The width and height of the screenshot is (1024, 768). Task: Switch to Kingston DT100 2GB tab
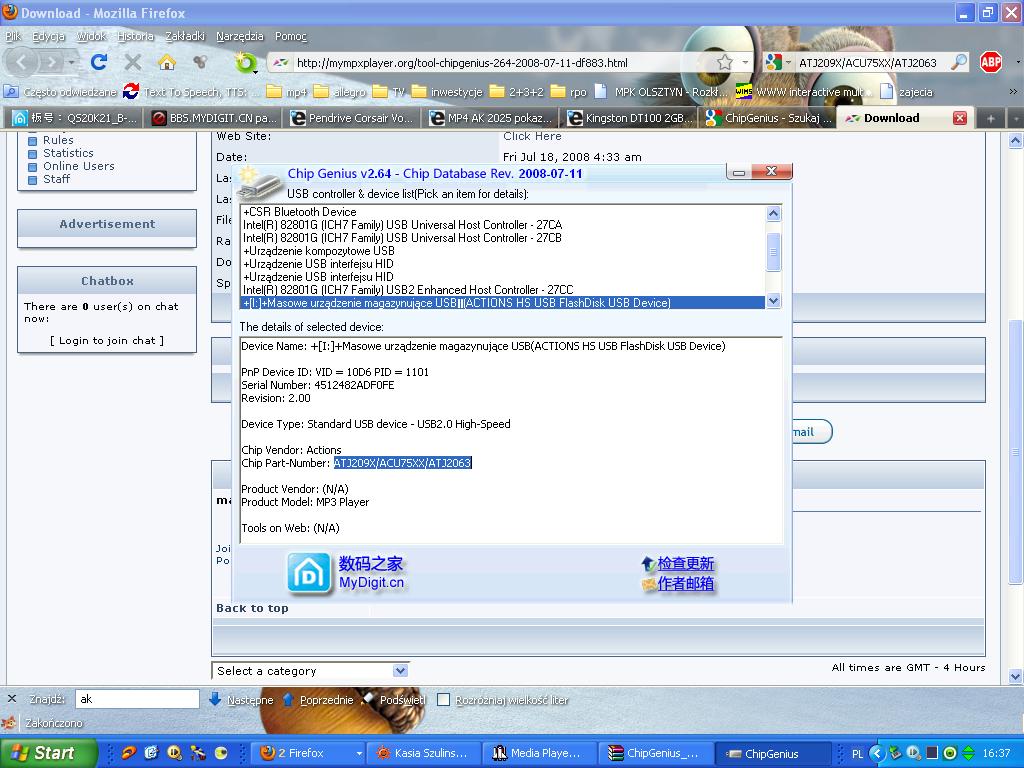pos(631,118)
